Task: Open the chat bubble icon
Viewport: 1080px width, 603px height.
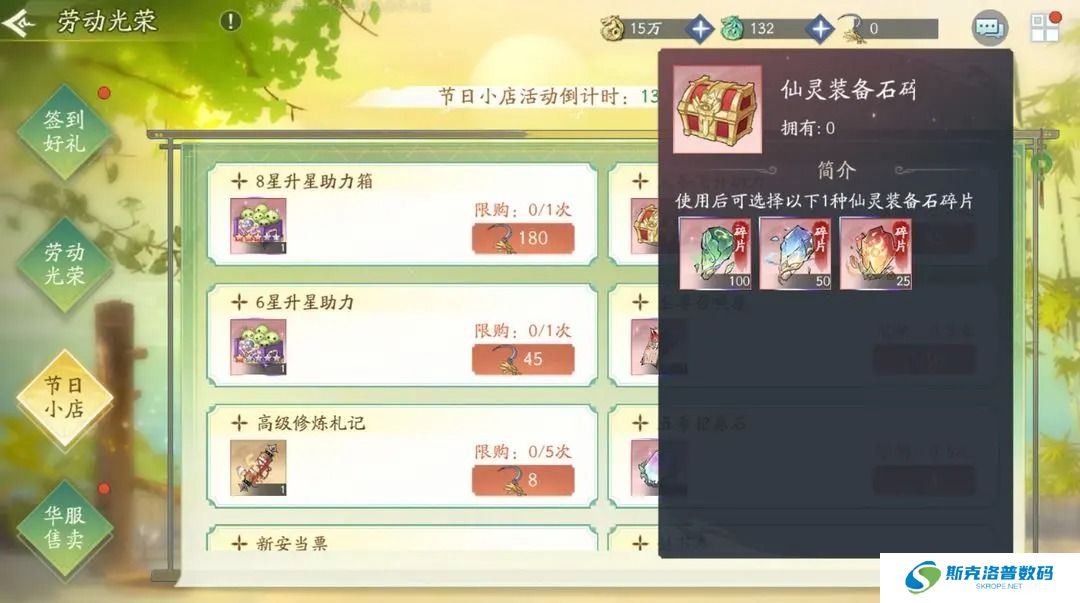Action: (x=989, y=28)
